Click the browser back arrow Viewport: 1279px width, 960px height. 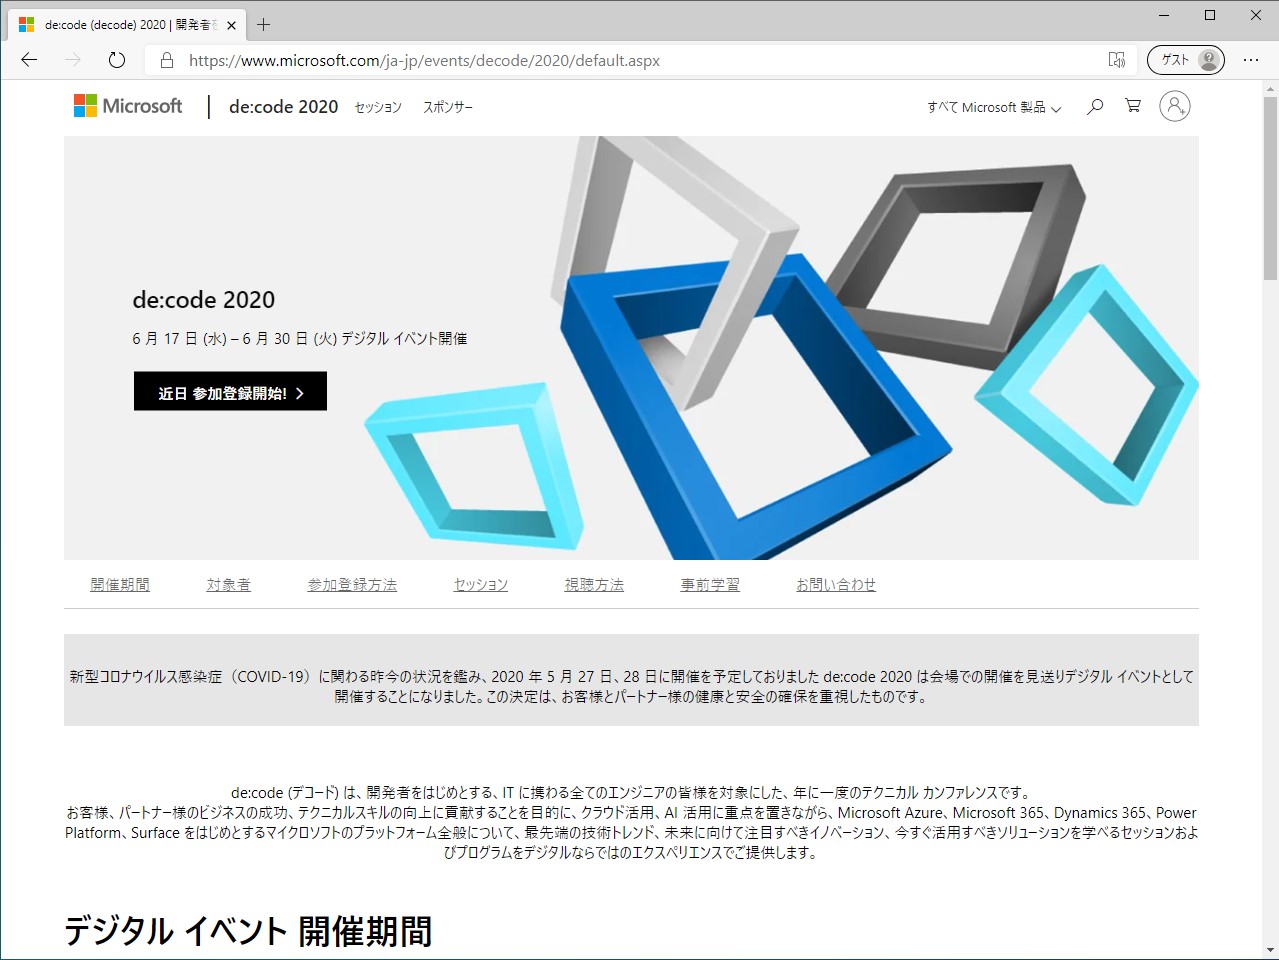pos(28,60)
